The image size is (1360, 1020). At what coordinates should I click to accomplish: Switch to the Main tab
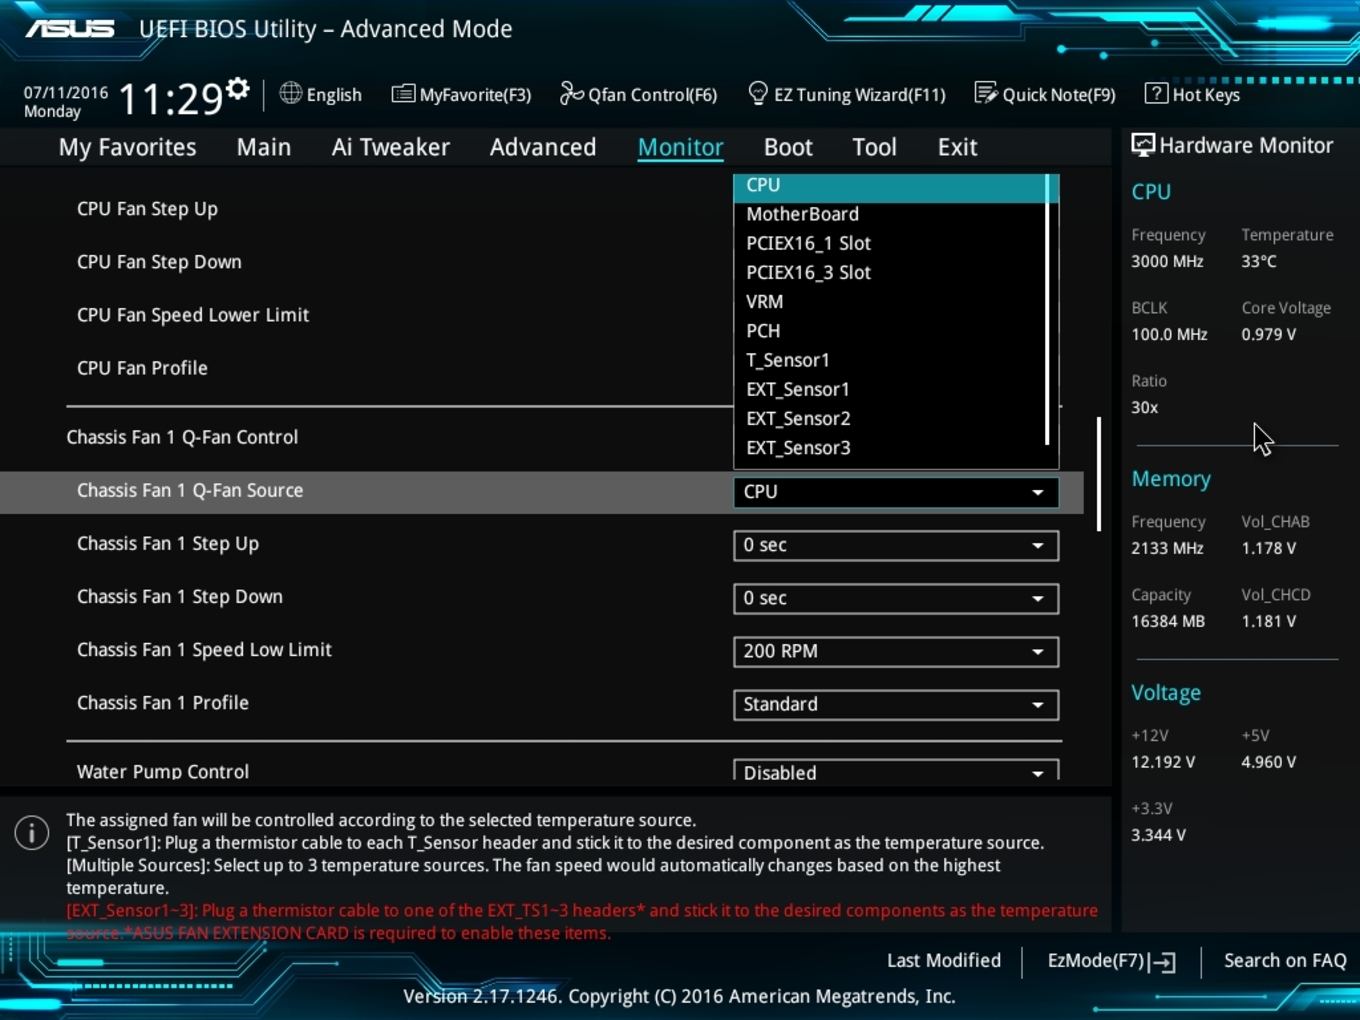click(x=264, y=147)
